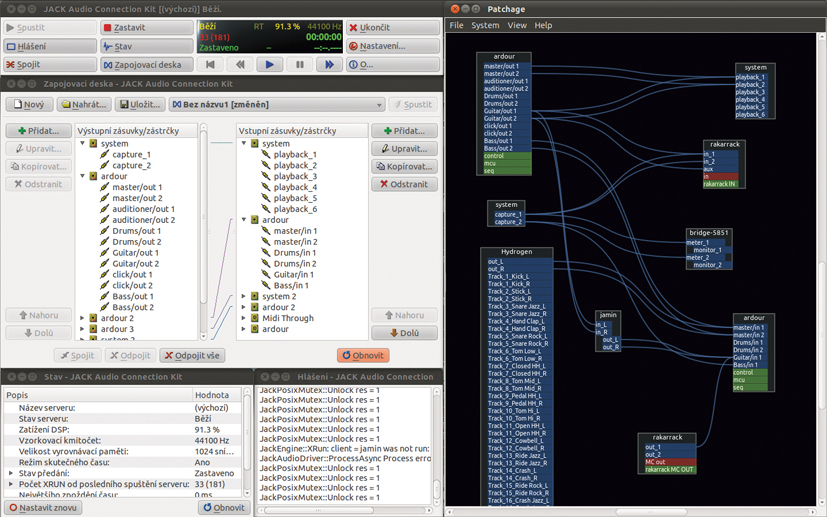Click Obnovit button in Stav window
Viewport: 827px width, 517px height.
224,508
